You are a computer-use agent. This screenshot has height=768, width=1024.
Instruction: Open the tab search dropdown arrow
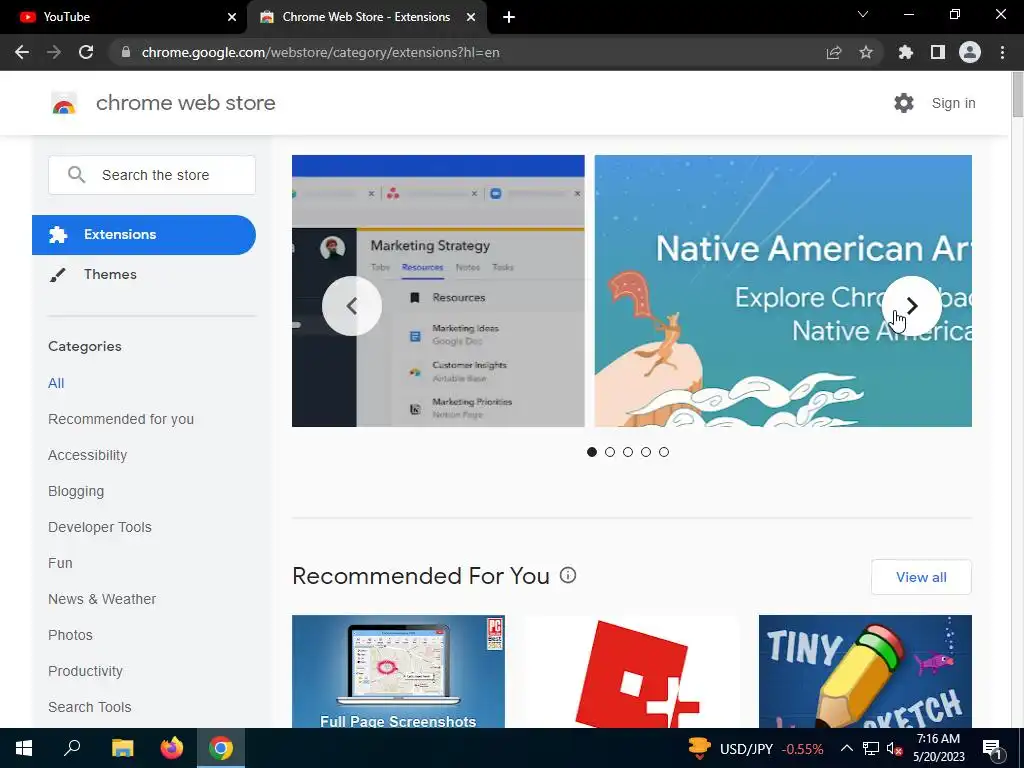point(863,14)
